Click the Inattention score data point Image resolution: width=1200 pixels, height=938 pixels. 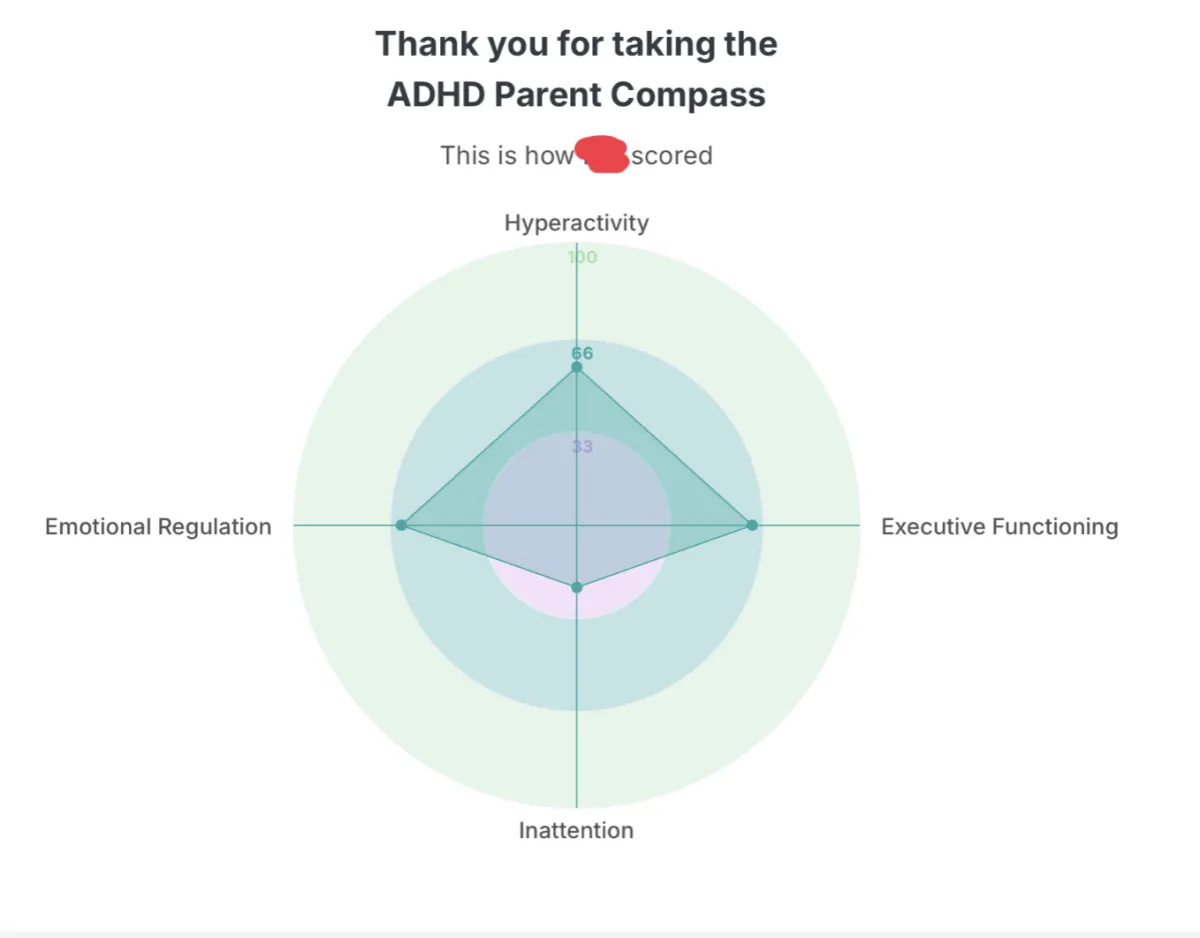point(576,587)
